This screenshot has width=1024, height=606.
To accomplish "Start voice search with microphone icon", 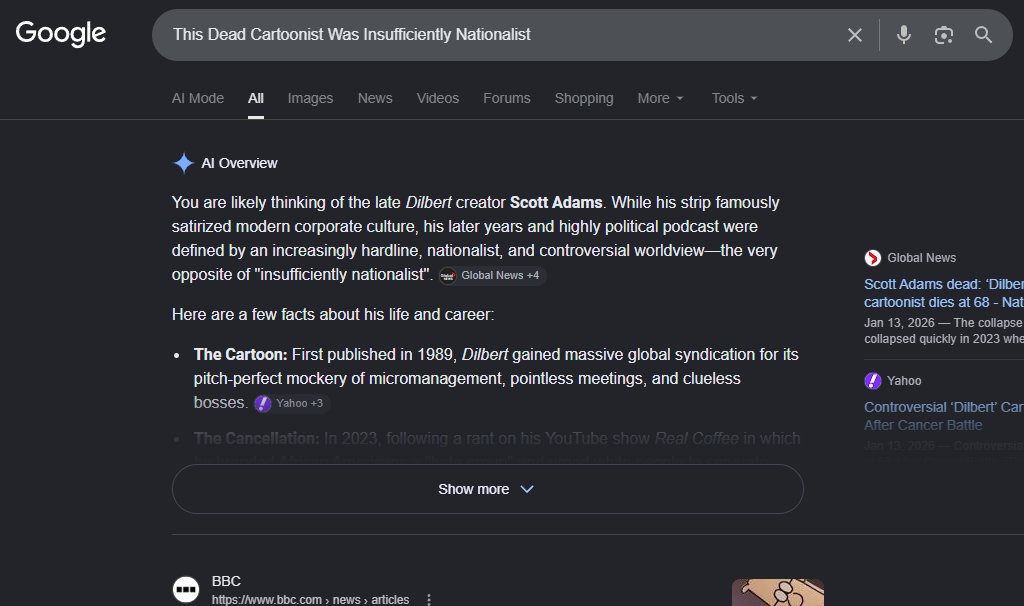I will coord(903,35).
